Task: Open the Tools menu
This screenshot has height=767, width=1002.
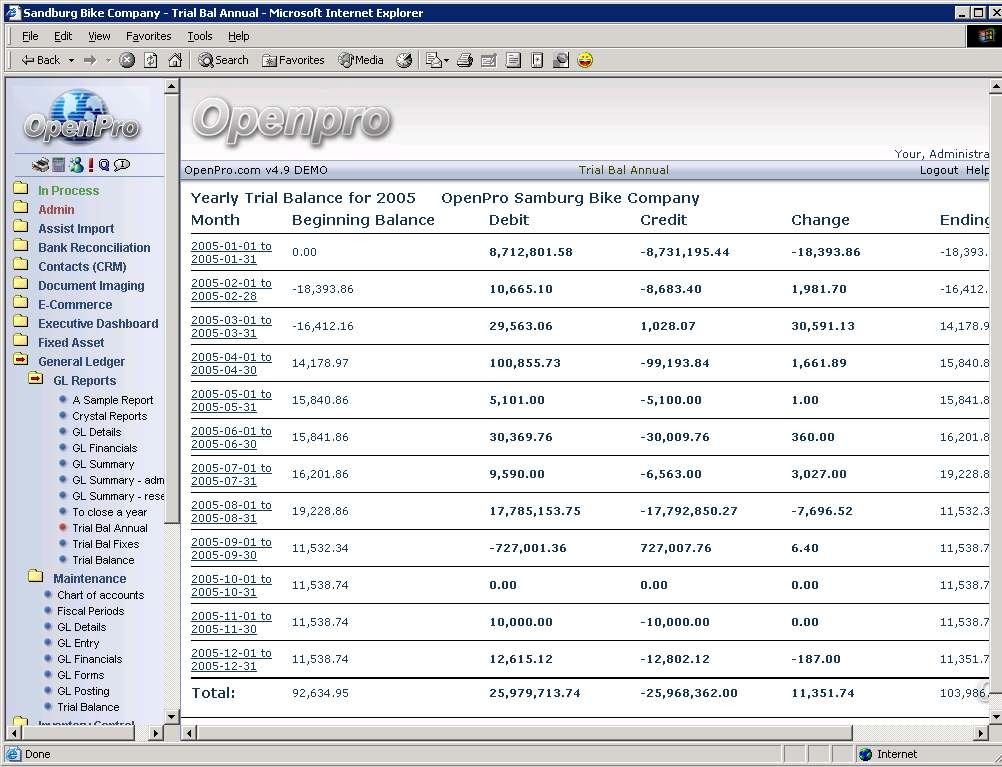Action: 200,36
